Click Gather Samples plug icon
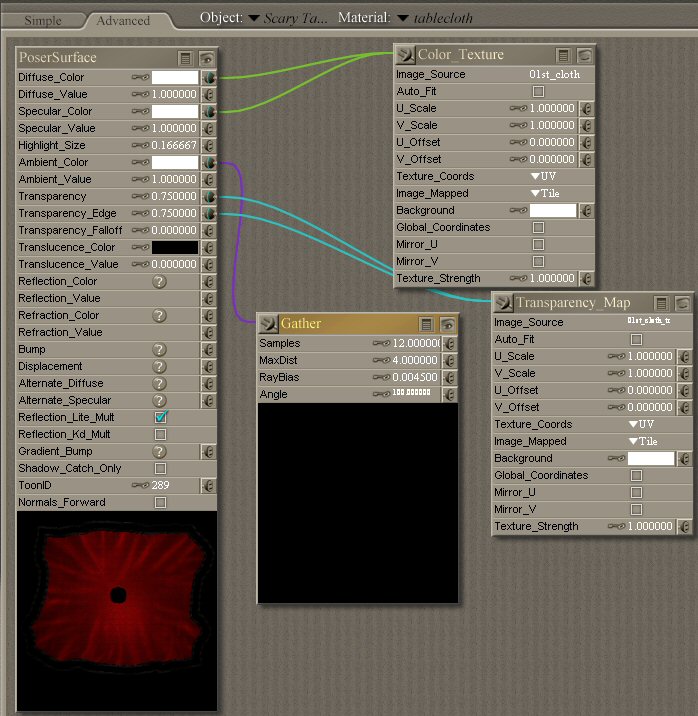Screen dimensions: 698x716 [x=450, y=343]
